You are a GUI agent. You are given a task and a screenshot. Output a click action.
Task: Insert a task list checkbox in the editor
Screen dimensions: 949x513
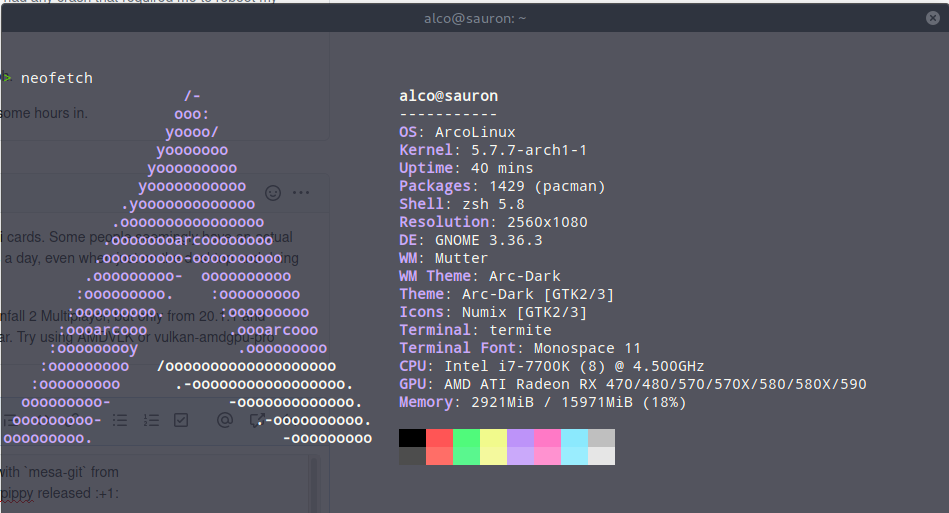pyautogui.click(x=181, y=420)
